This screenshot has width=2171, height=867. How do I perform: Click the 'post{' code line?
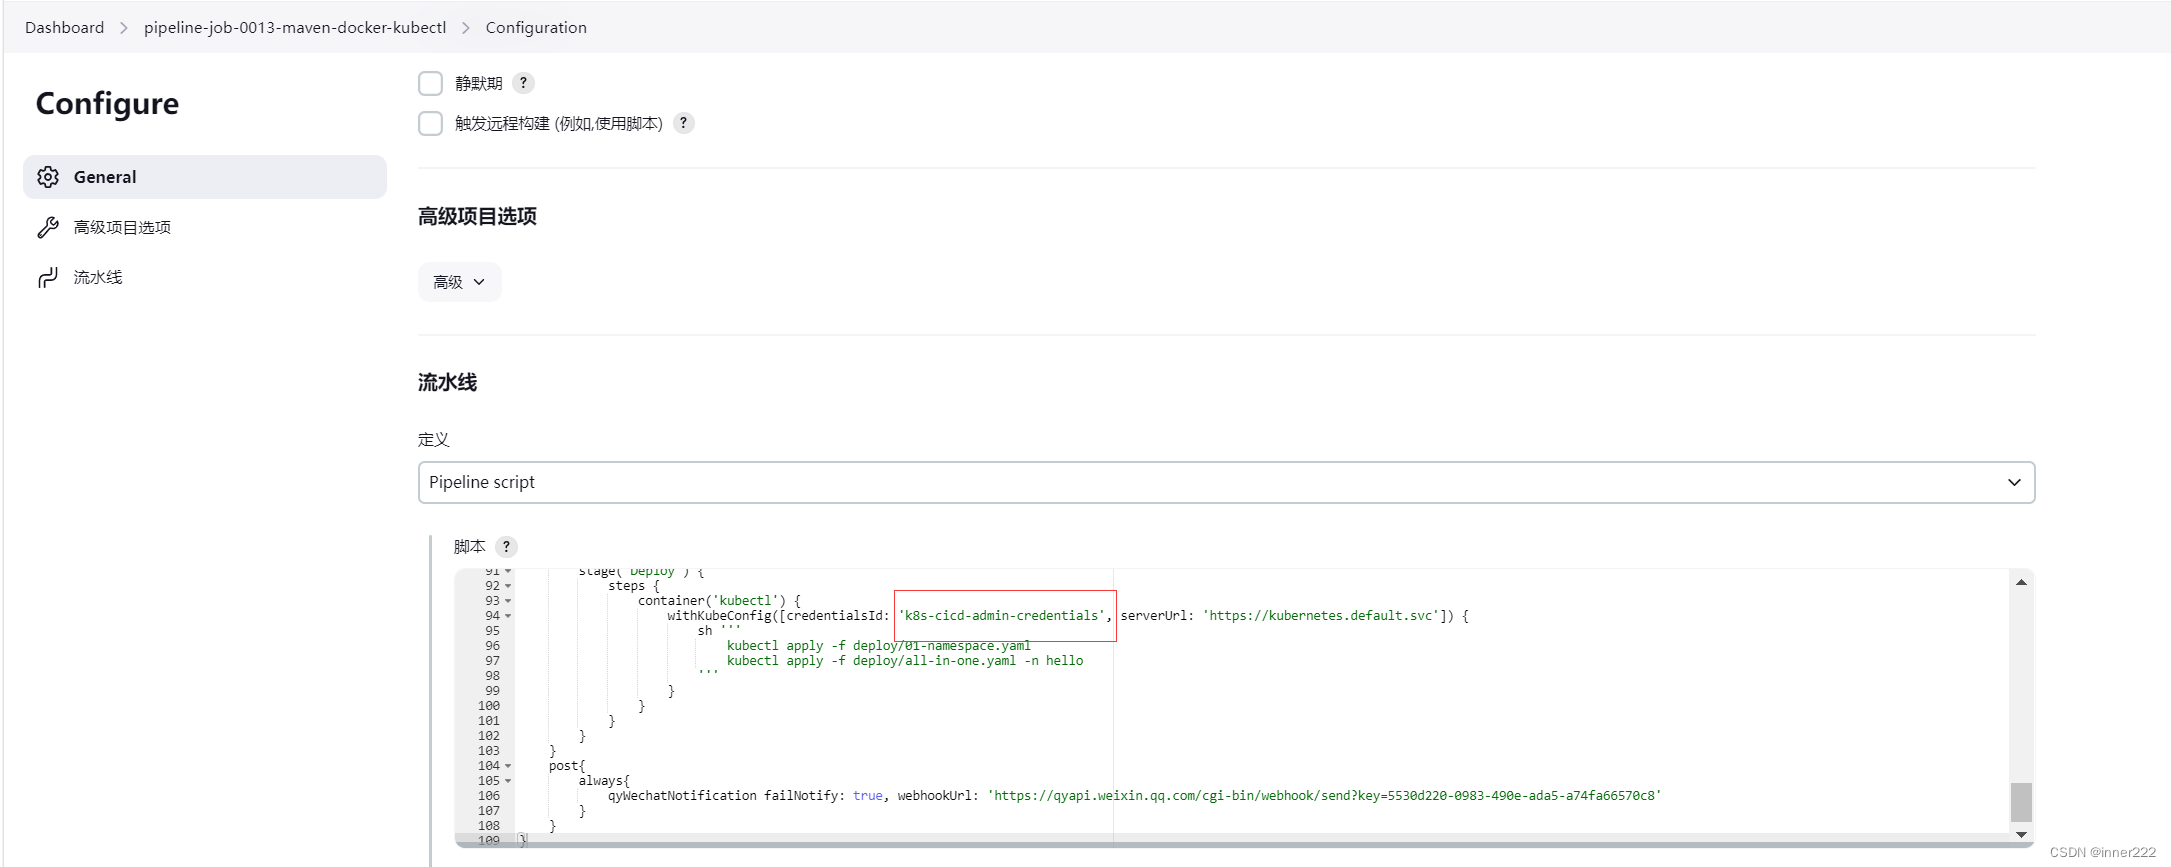(x=567, y=766)
